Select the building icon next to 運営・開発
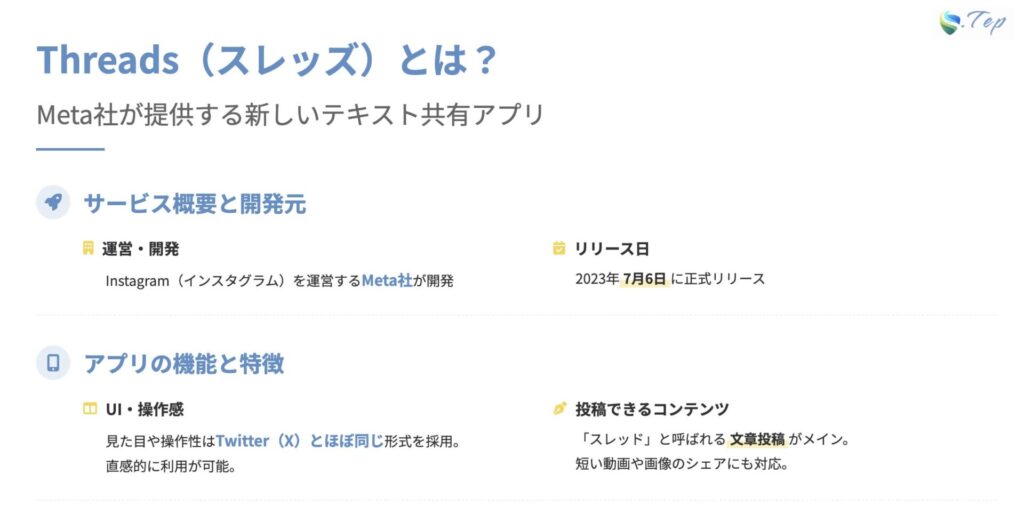The image size is (1024, 522). pos(89,248)
